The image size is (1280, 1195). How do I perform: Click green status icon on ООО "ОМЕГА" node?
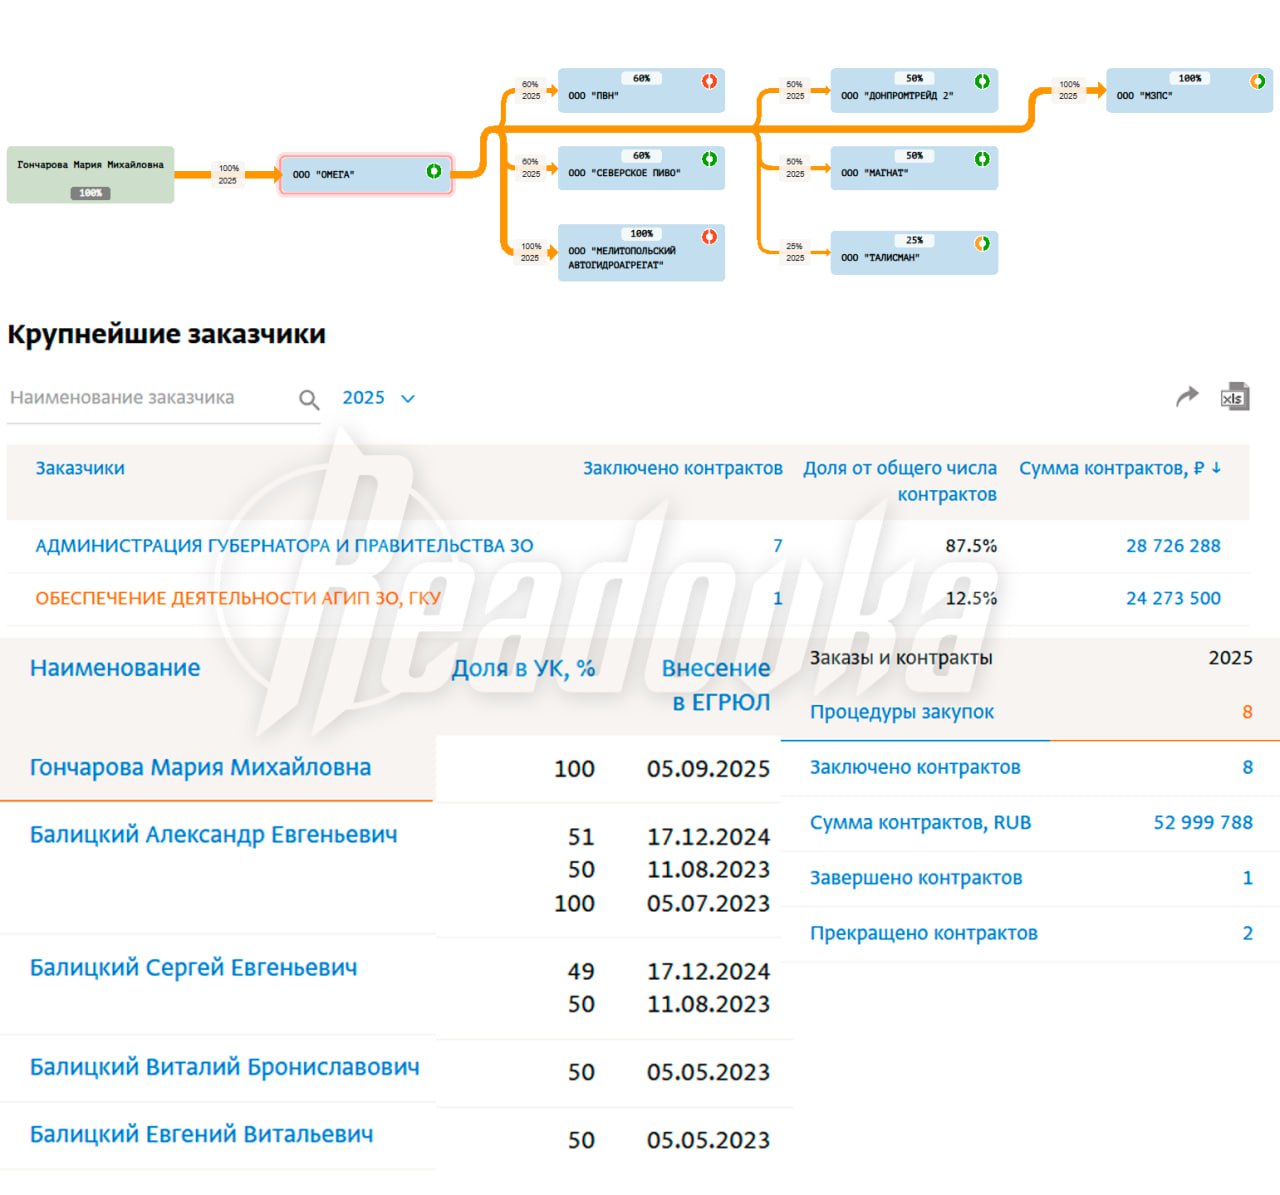tap(434, 172)
